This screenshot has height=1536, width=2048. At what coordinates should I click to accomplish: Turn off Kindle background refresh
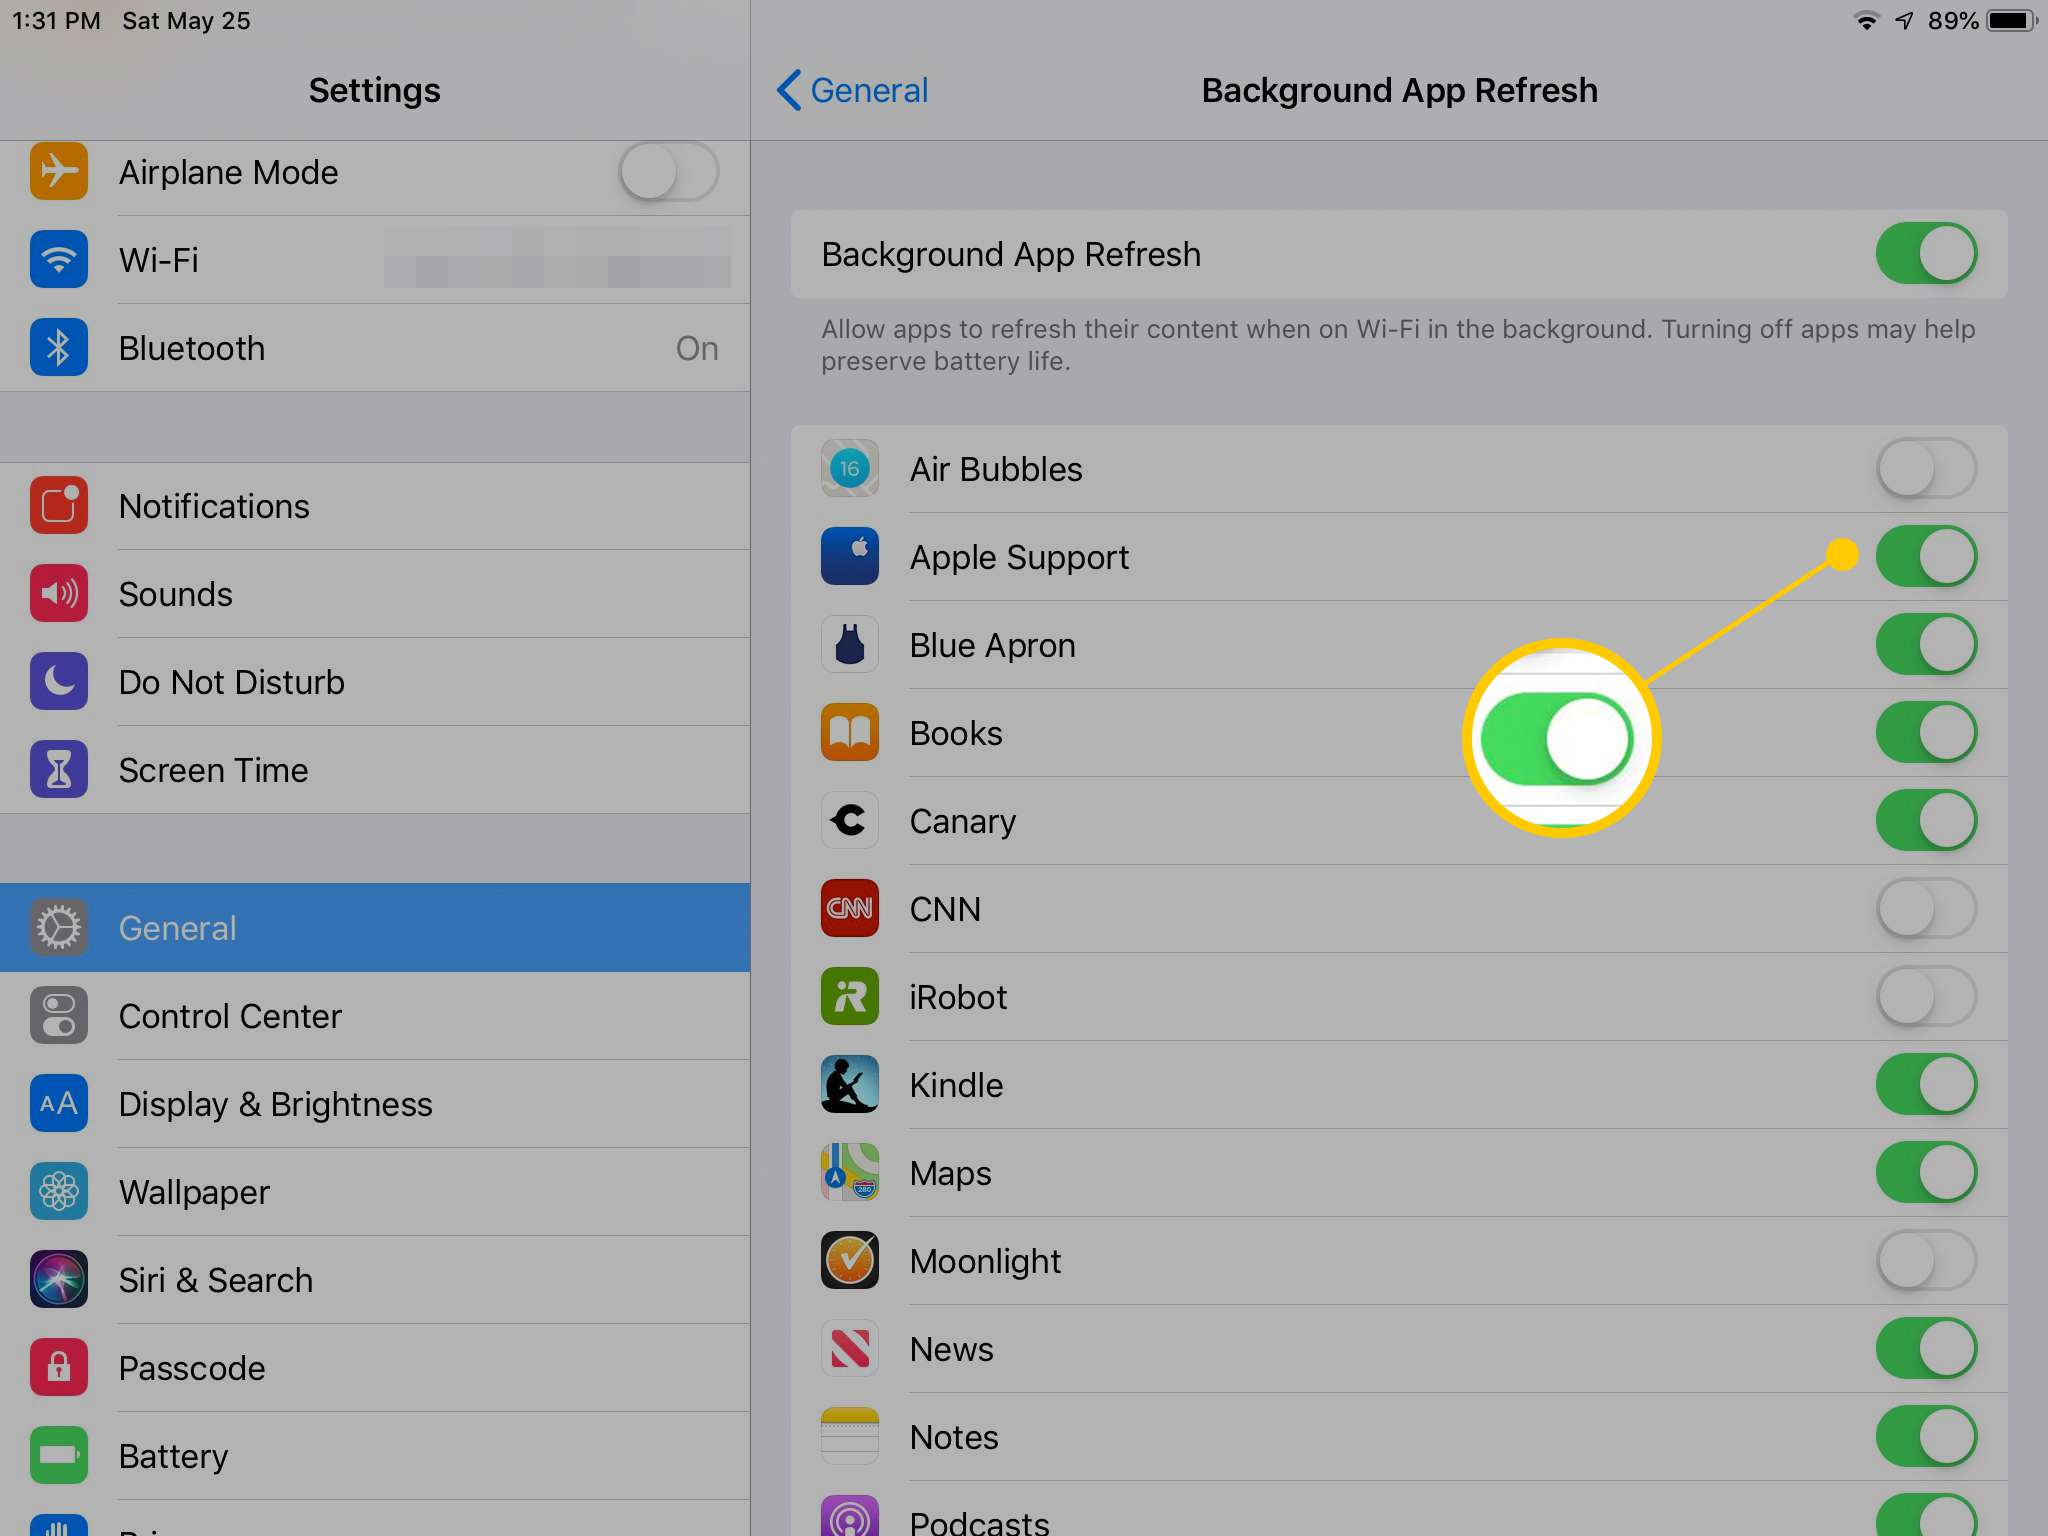click(1926, 1084)
